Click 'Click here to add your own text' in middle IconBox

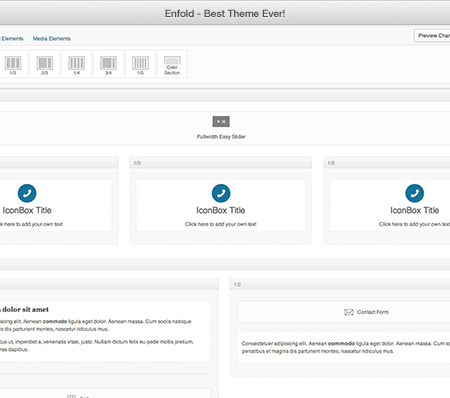click(221, 224)
